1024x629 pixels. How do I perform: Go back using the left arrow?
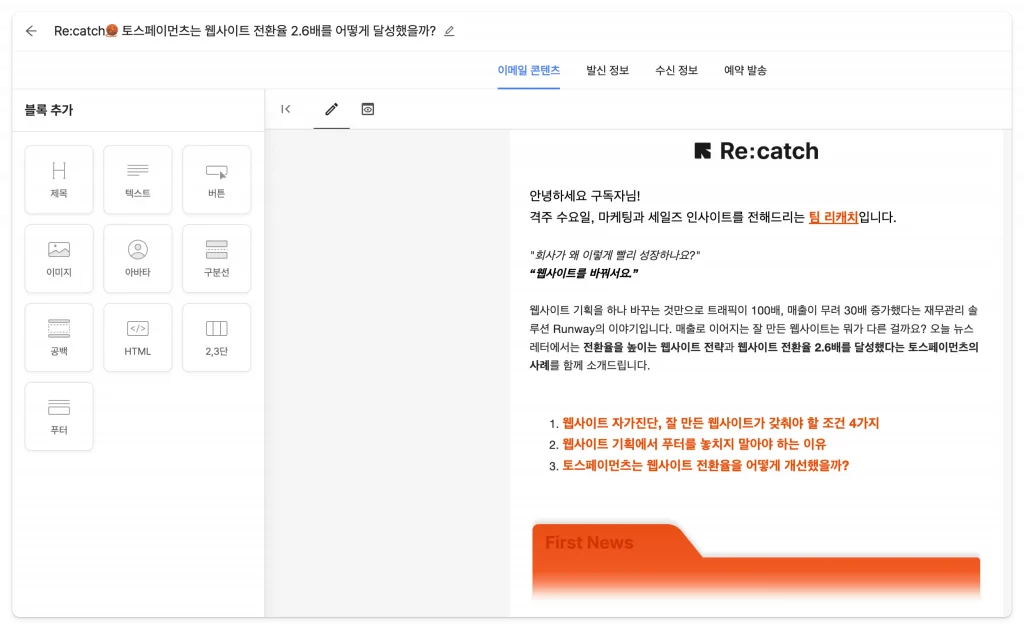pyautogui.click(x=30, y=31)
